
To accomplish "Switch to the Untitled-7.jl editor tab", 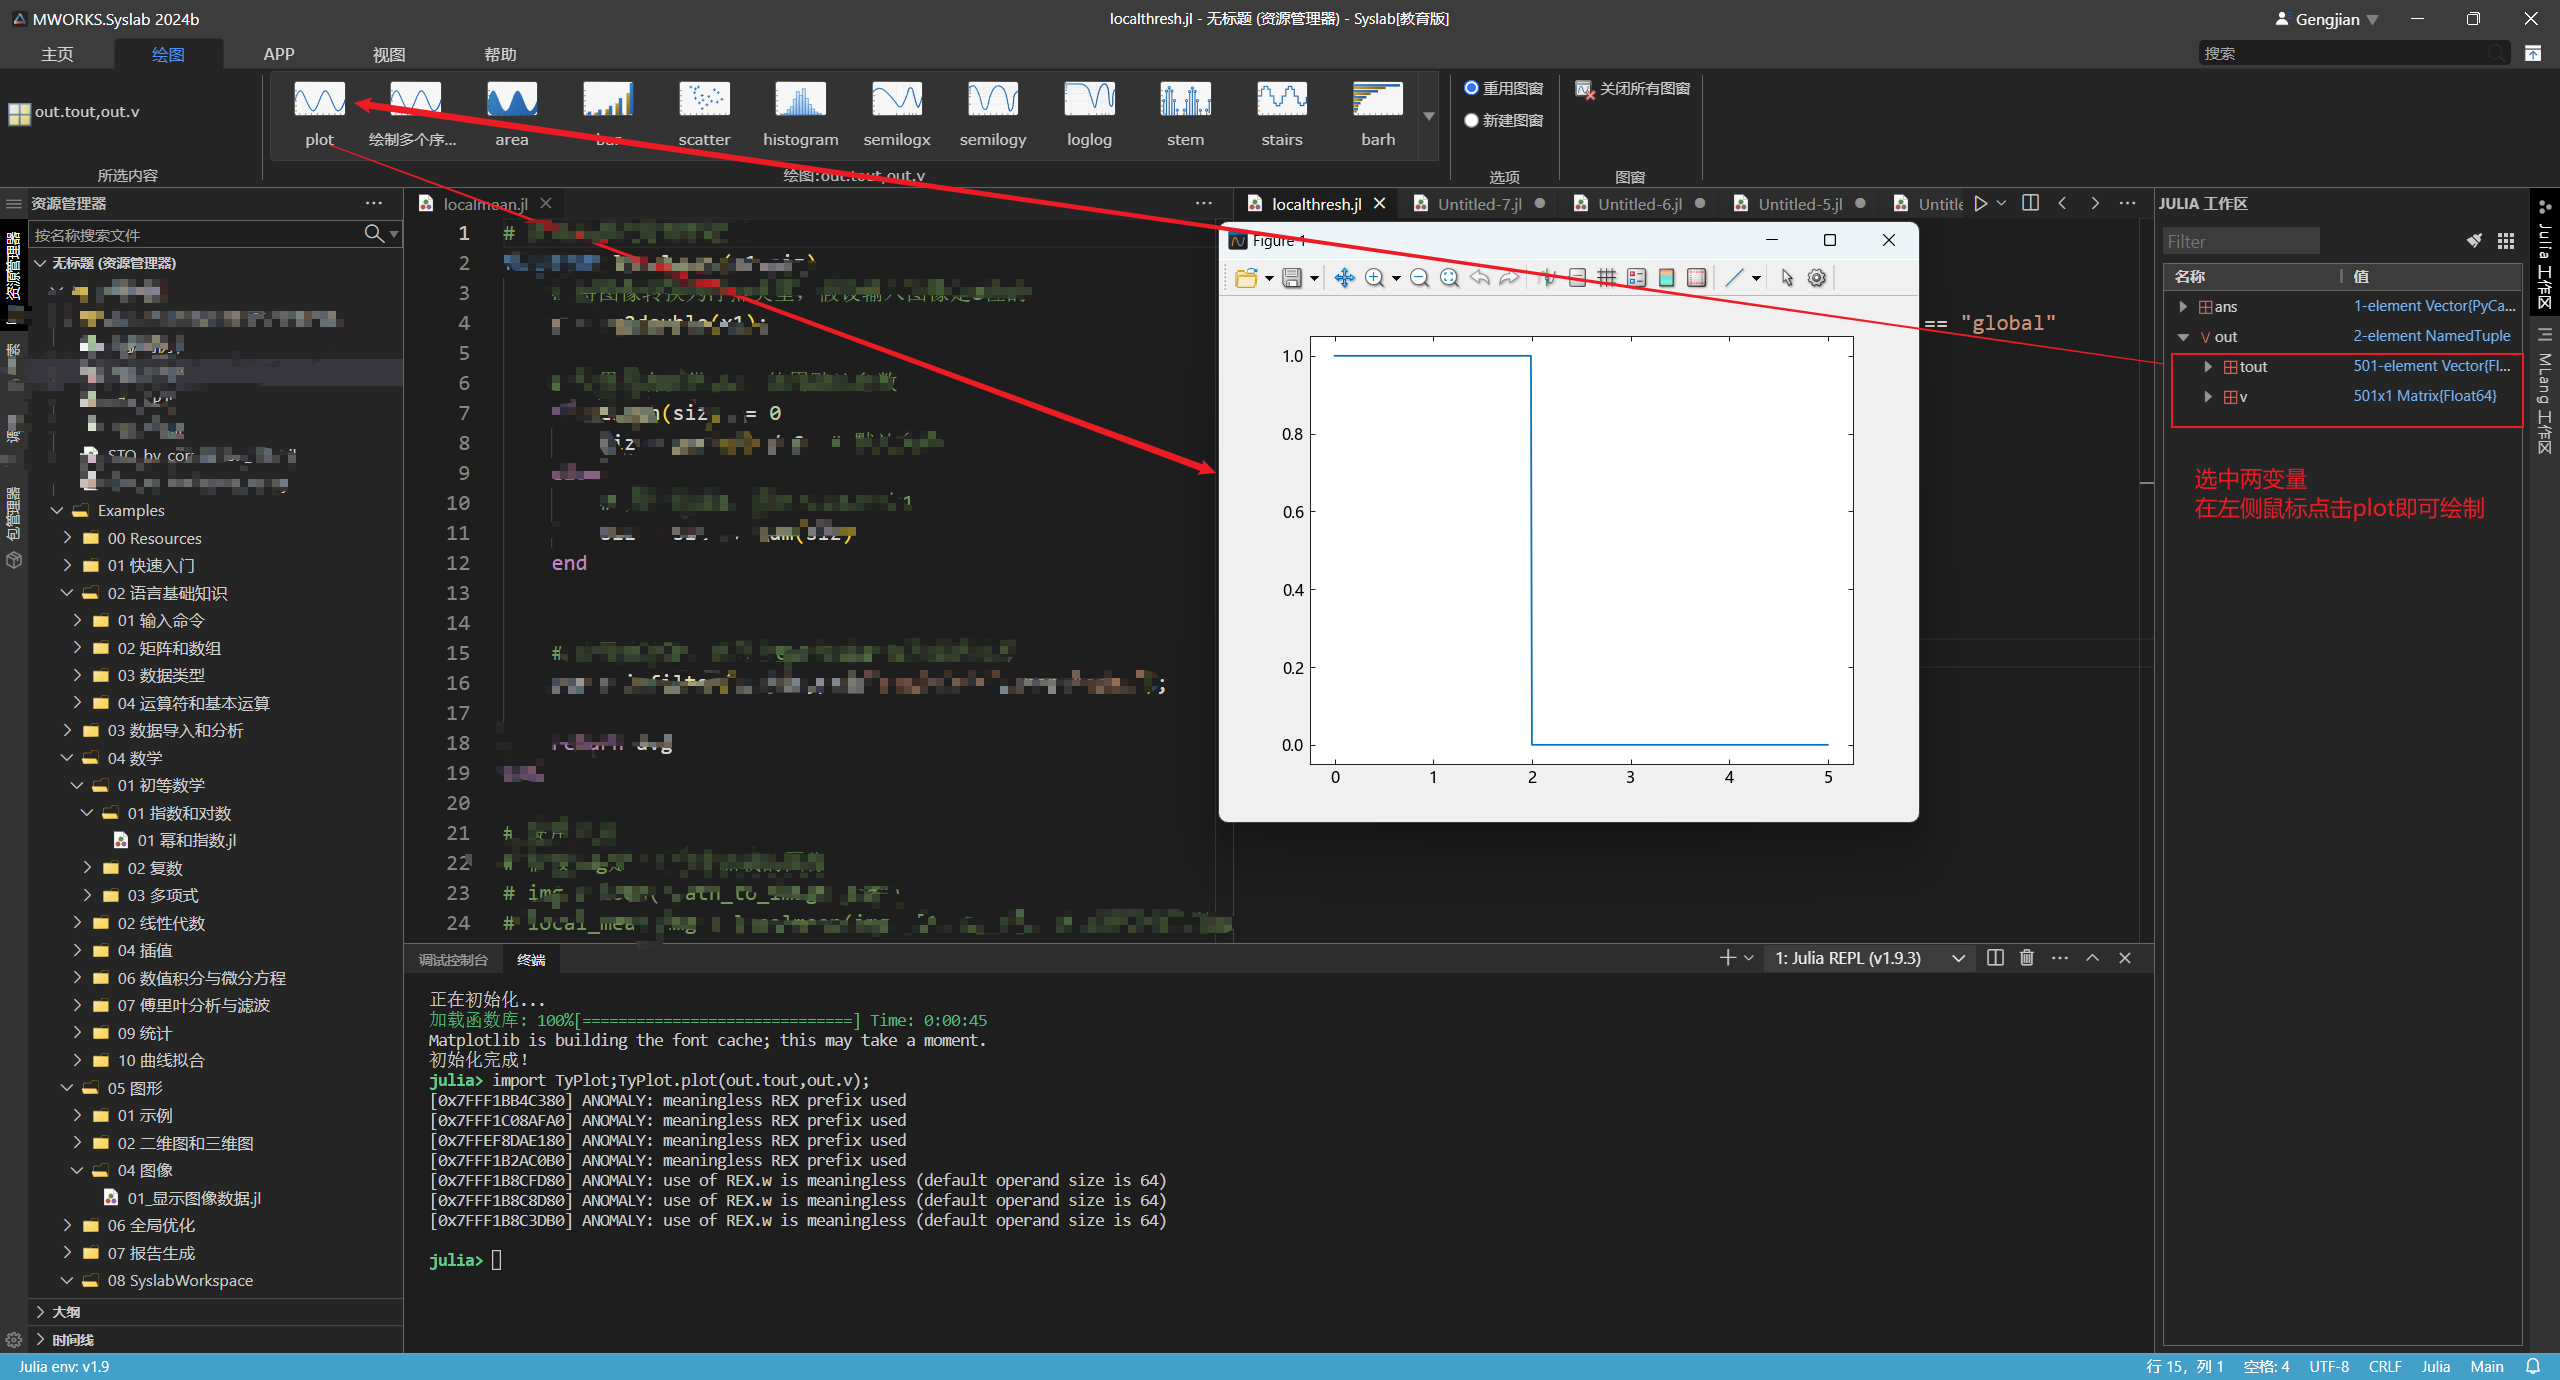I will click(1480, 203).
